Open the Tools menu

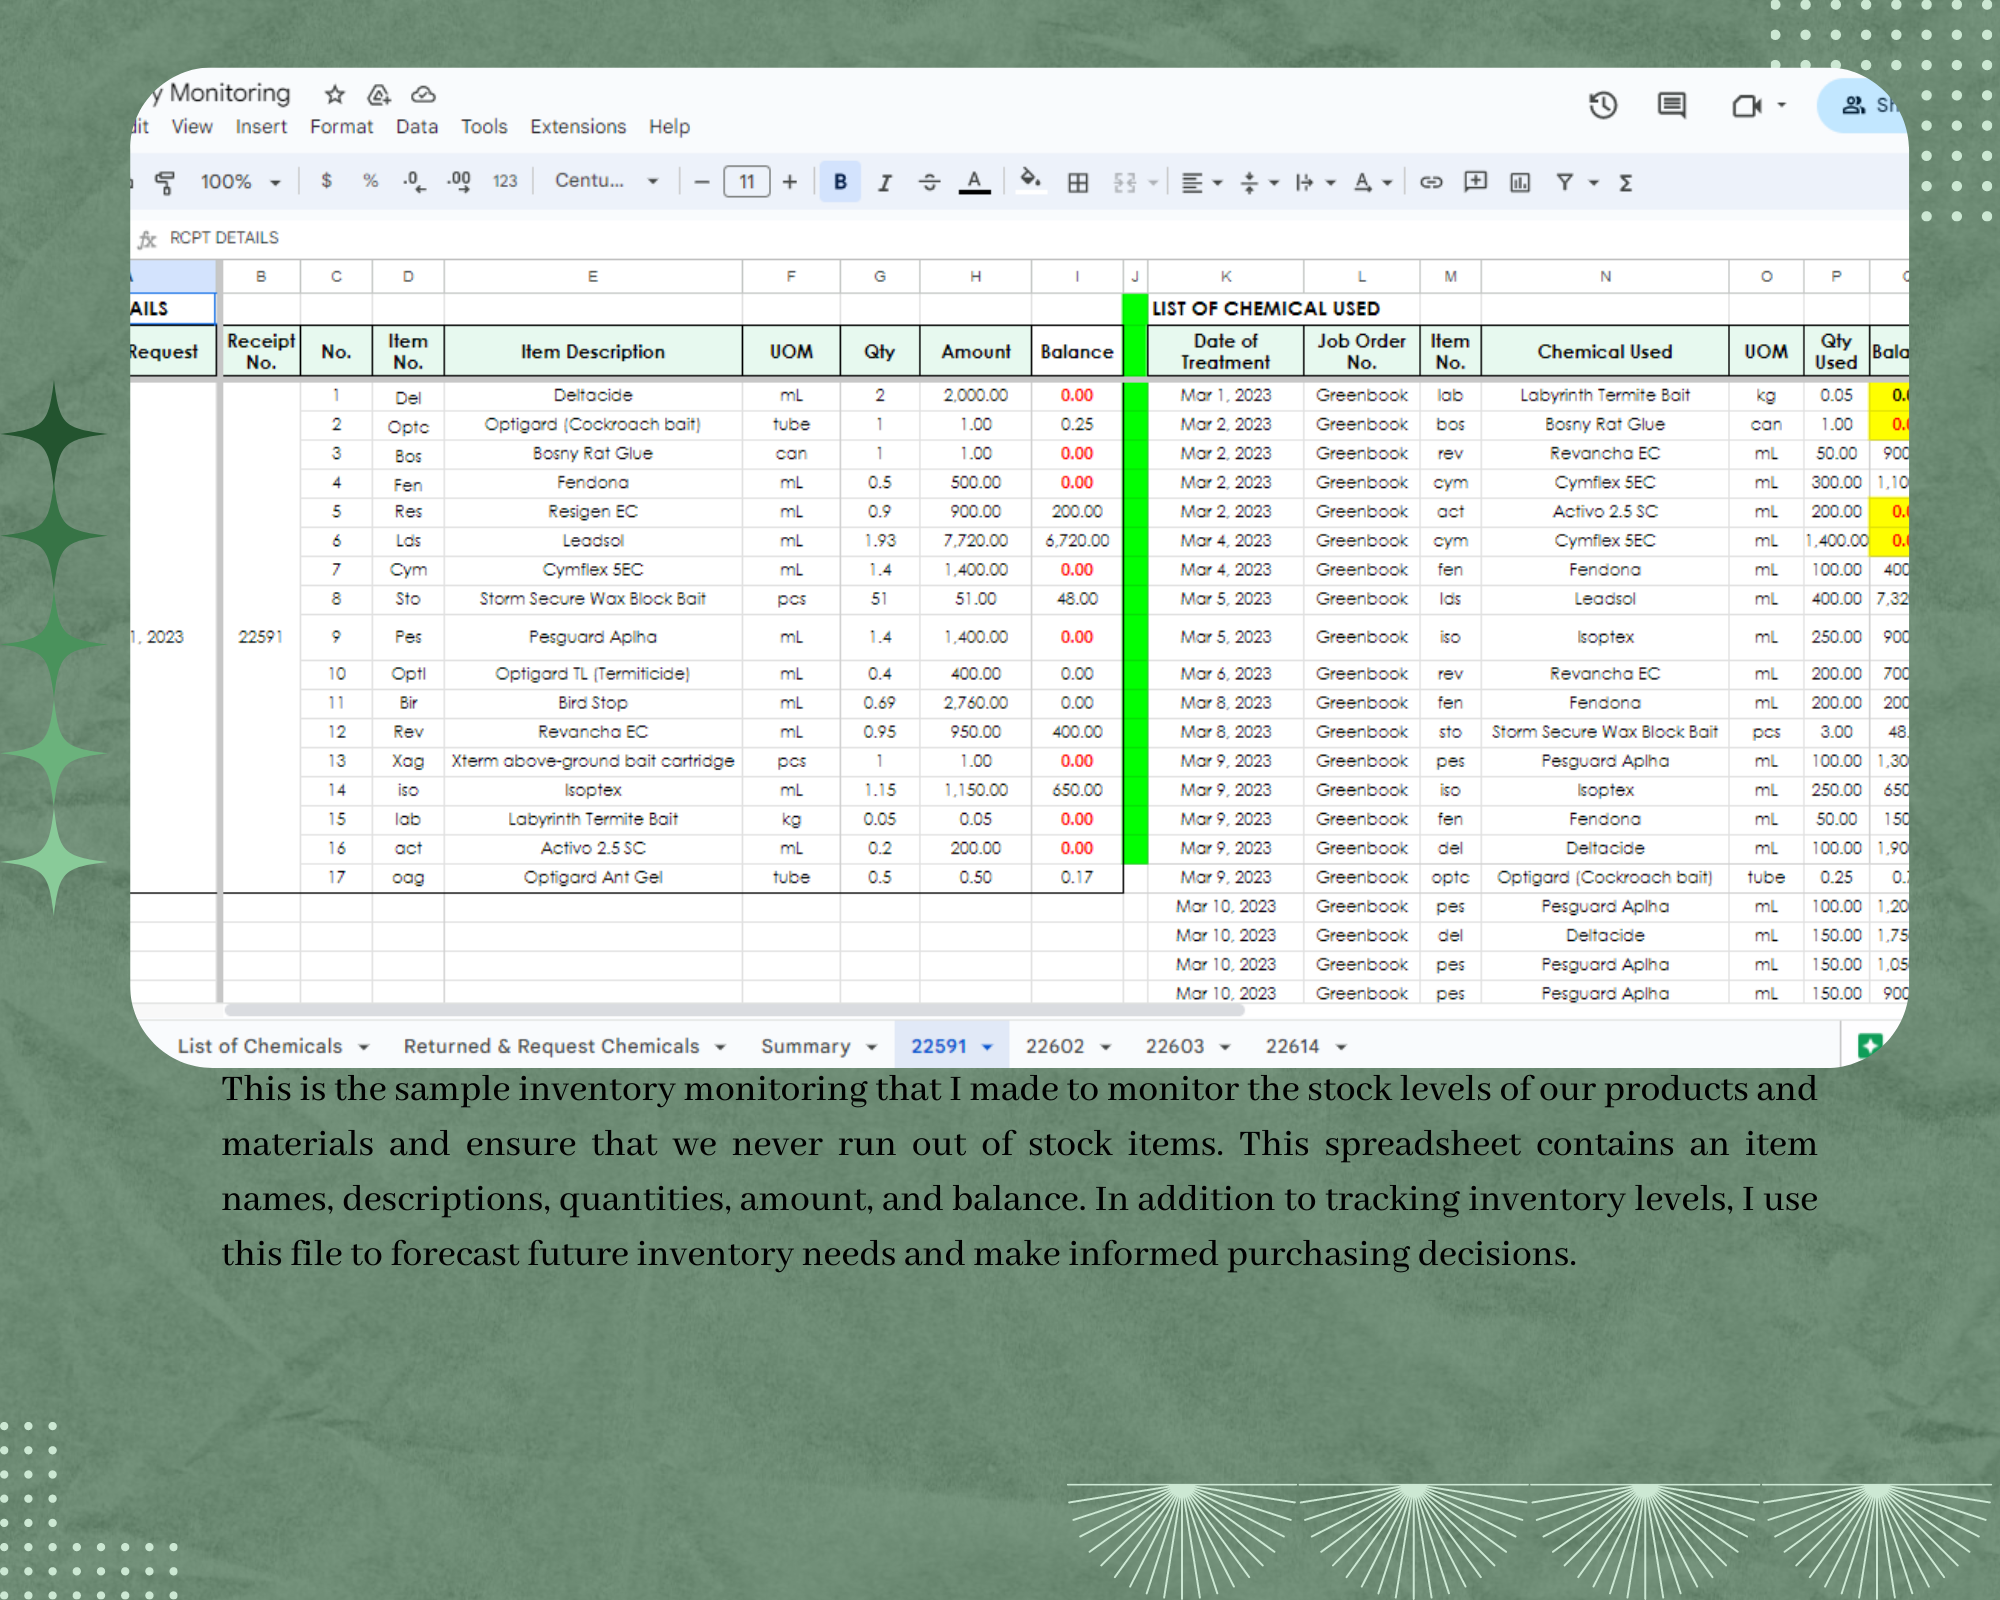484,127
